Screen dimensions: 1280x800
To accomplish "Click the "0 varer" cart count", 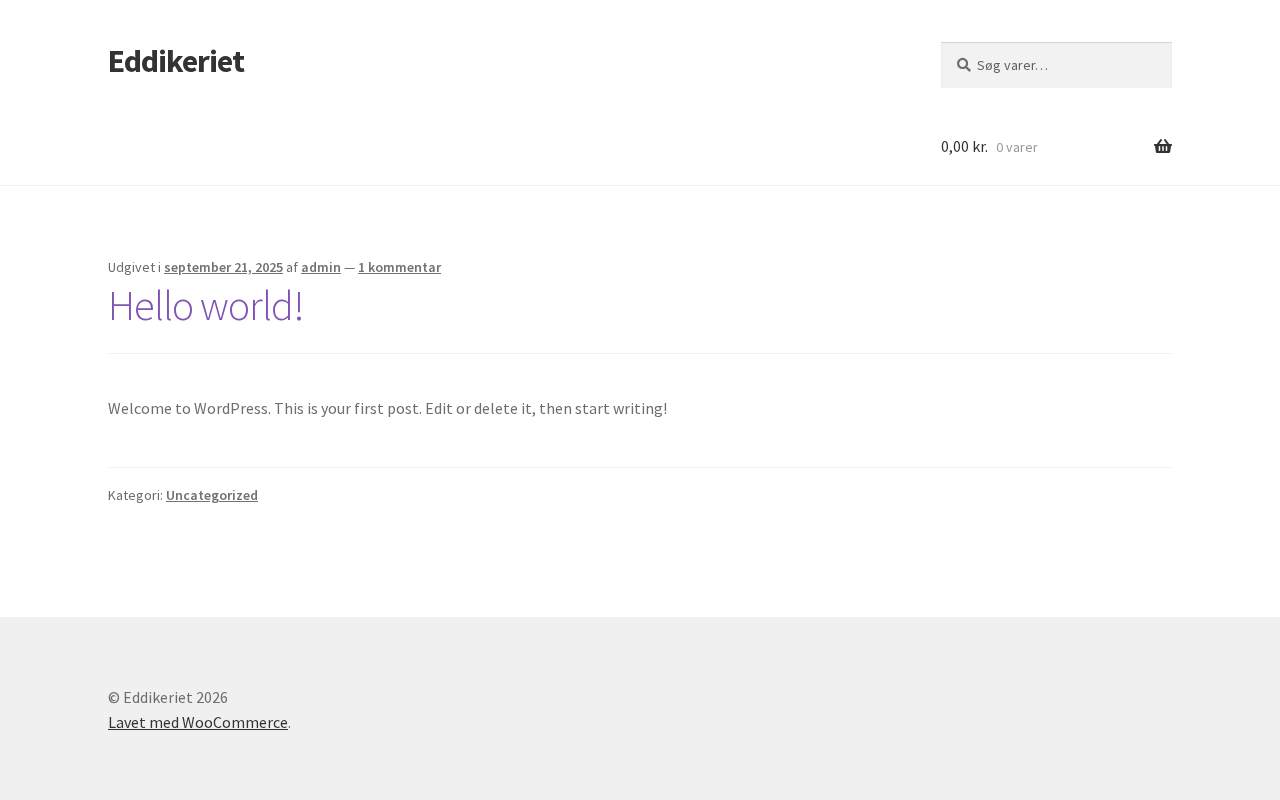I will tap(1016, 148).
